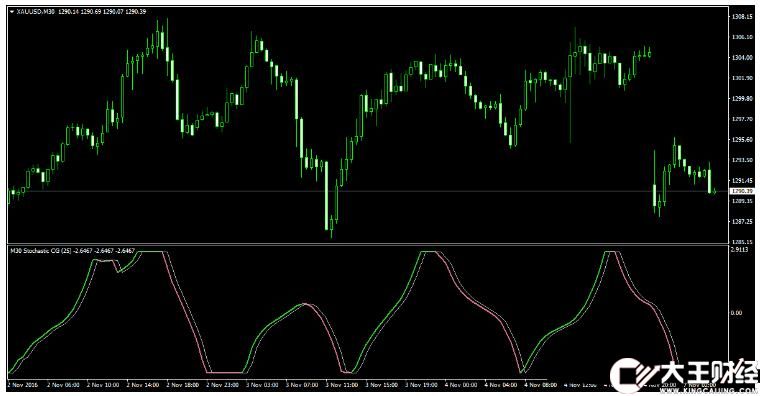This screenshot has height=396, width=760.
Task: Click the 1287.25 price axis label
Action: click(x=742, y=222)
